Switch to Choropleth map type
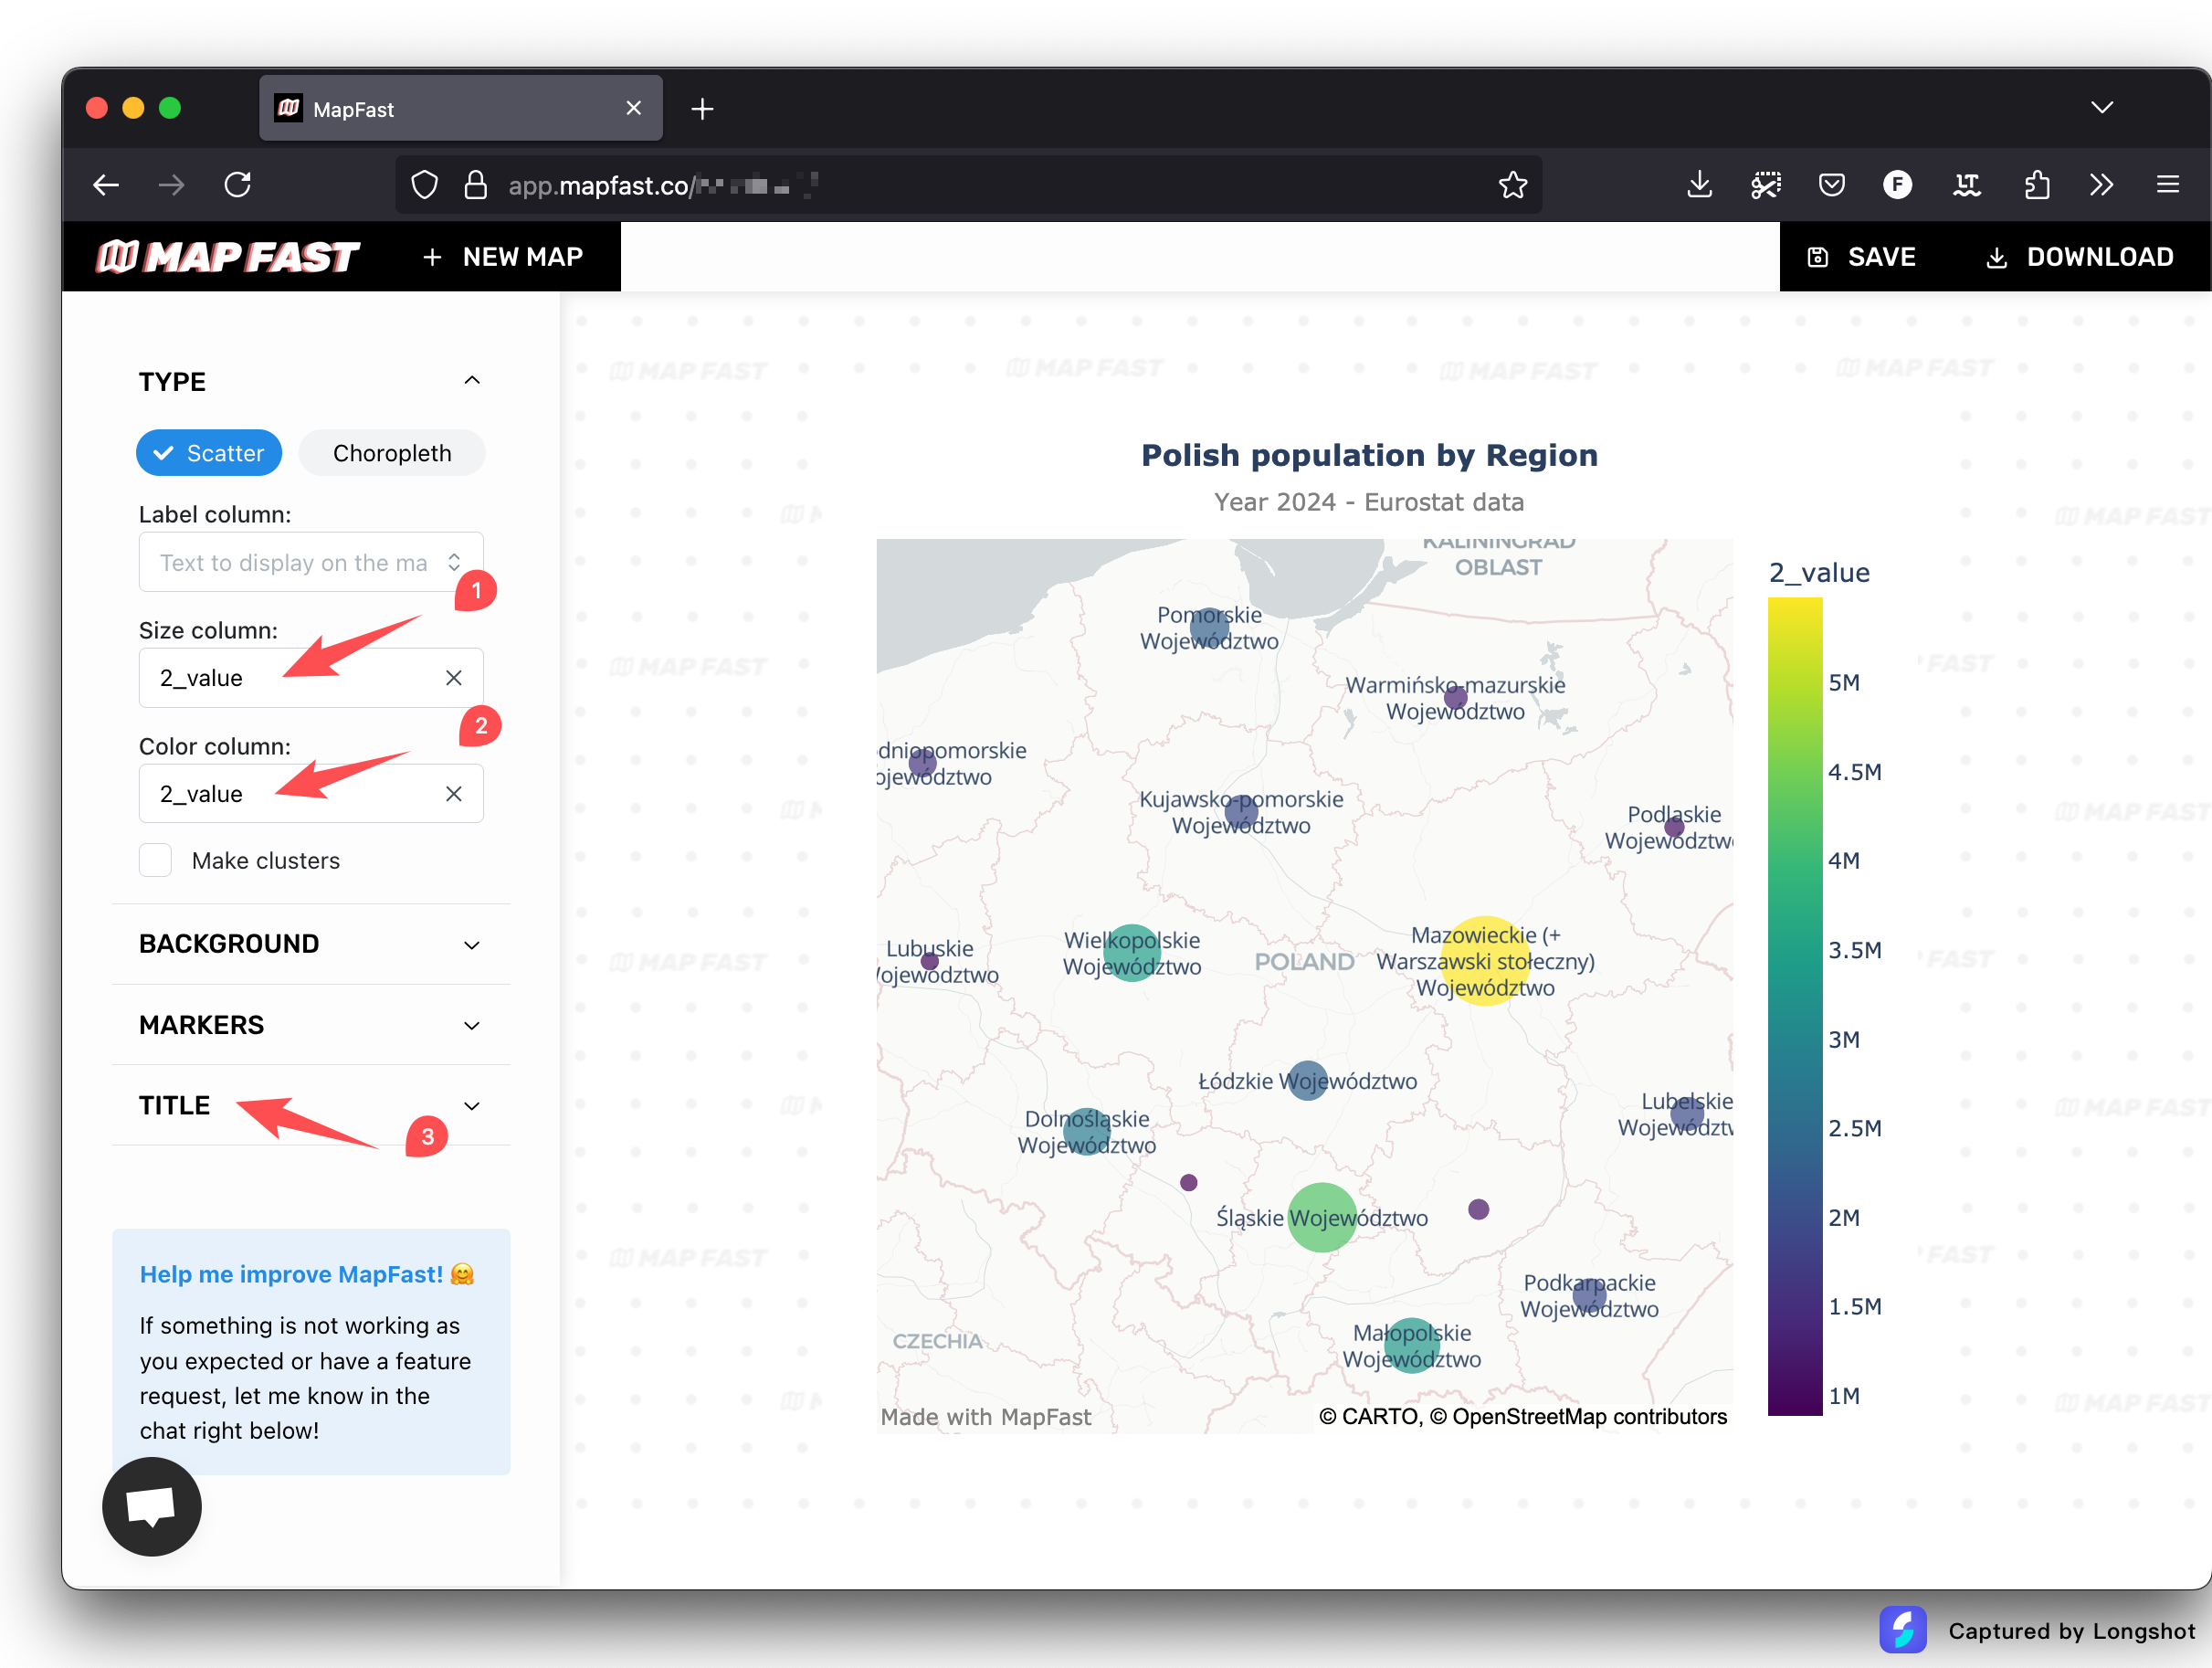The height and width of the screenshot is (1668, 2212). tap(392, 453)
